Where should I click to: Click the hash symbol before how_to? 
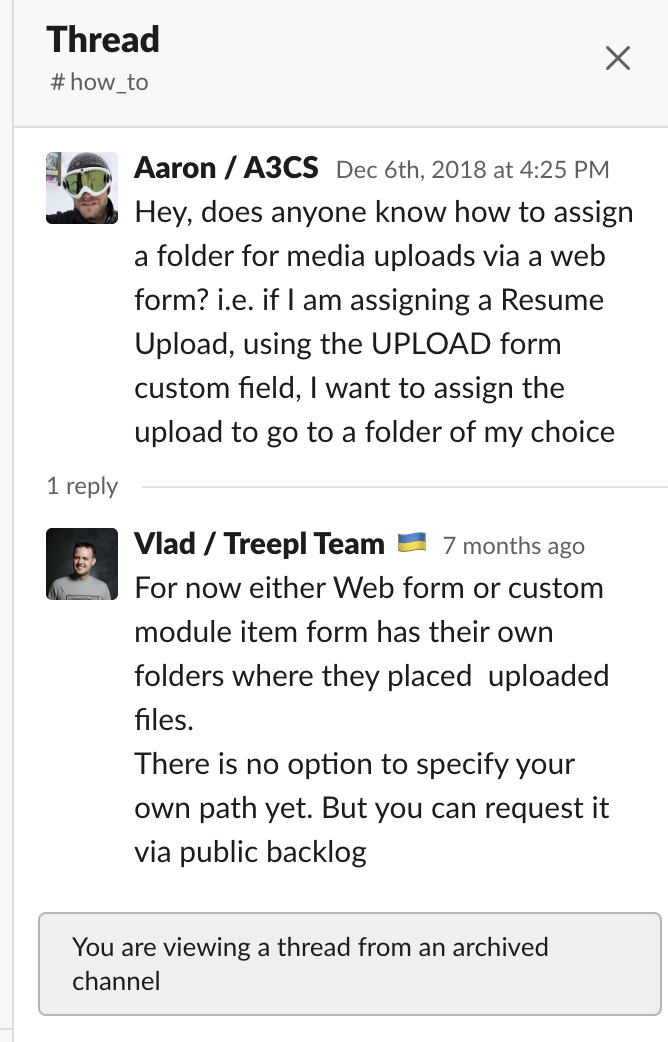tap(58, 82)
